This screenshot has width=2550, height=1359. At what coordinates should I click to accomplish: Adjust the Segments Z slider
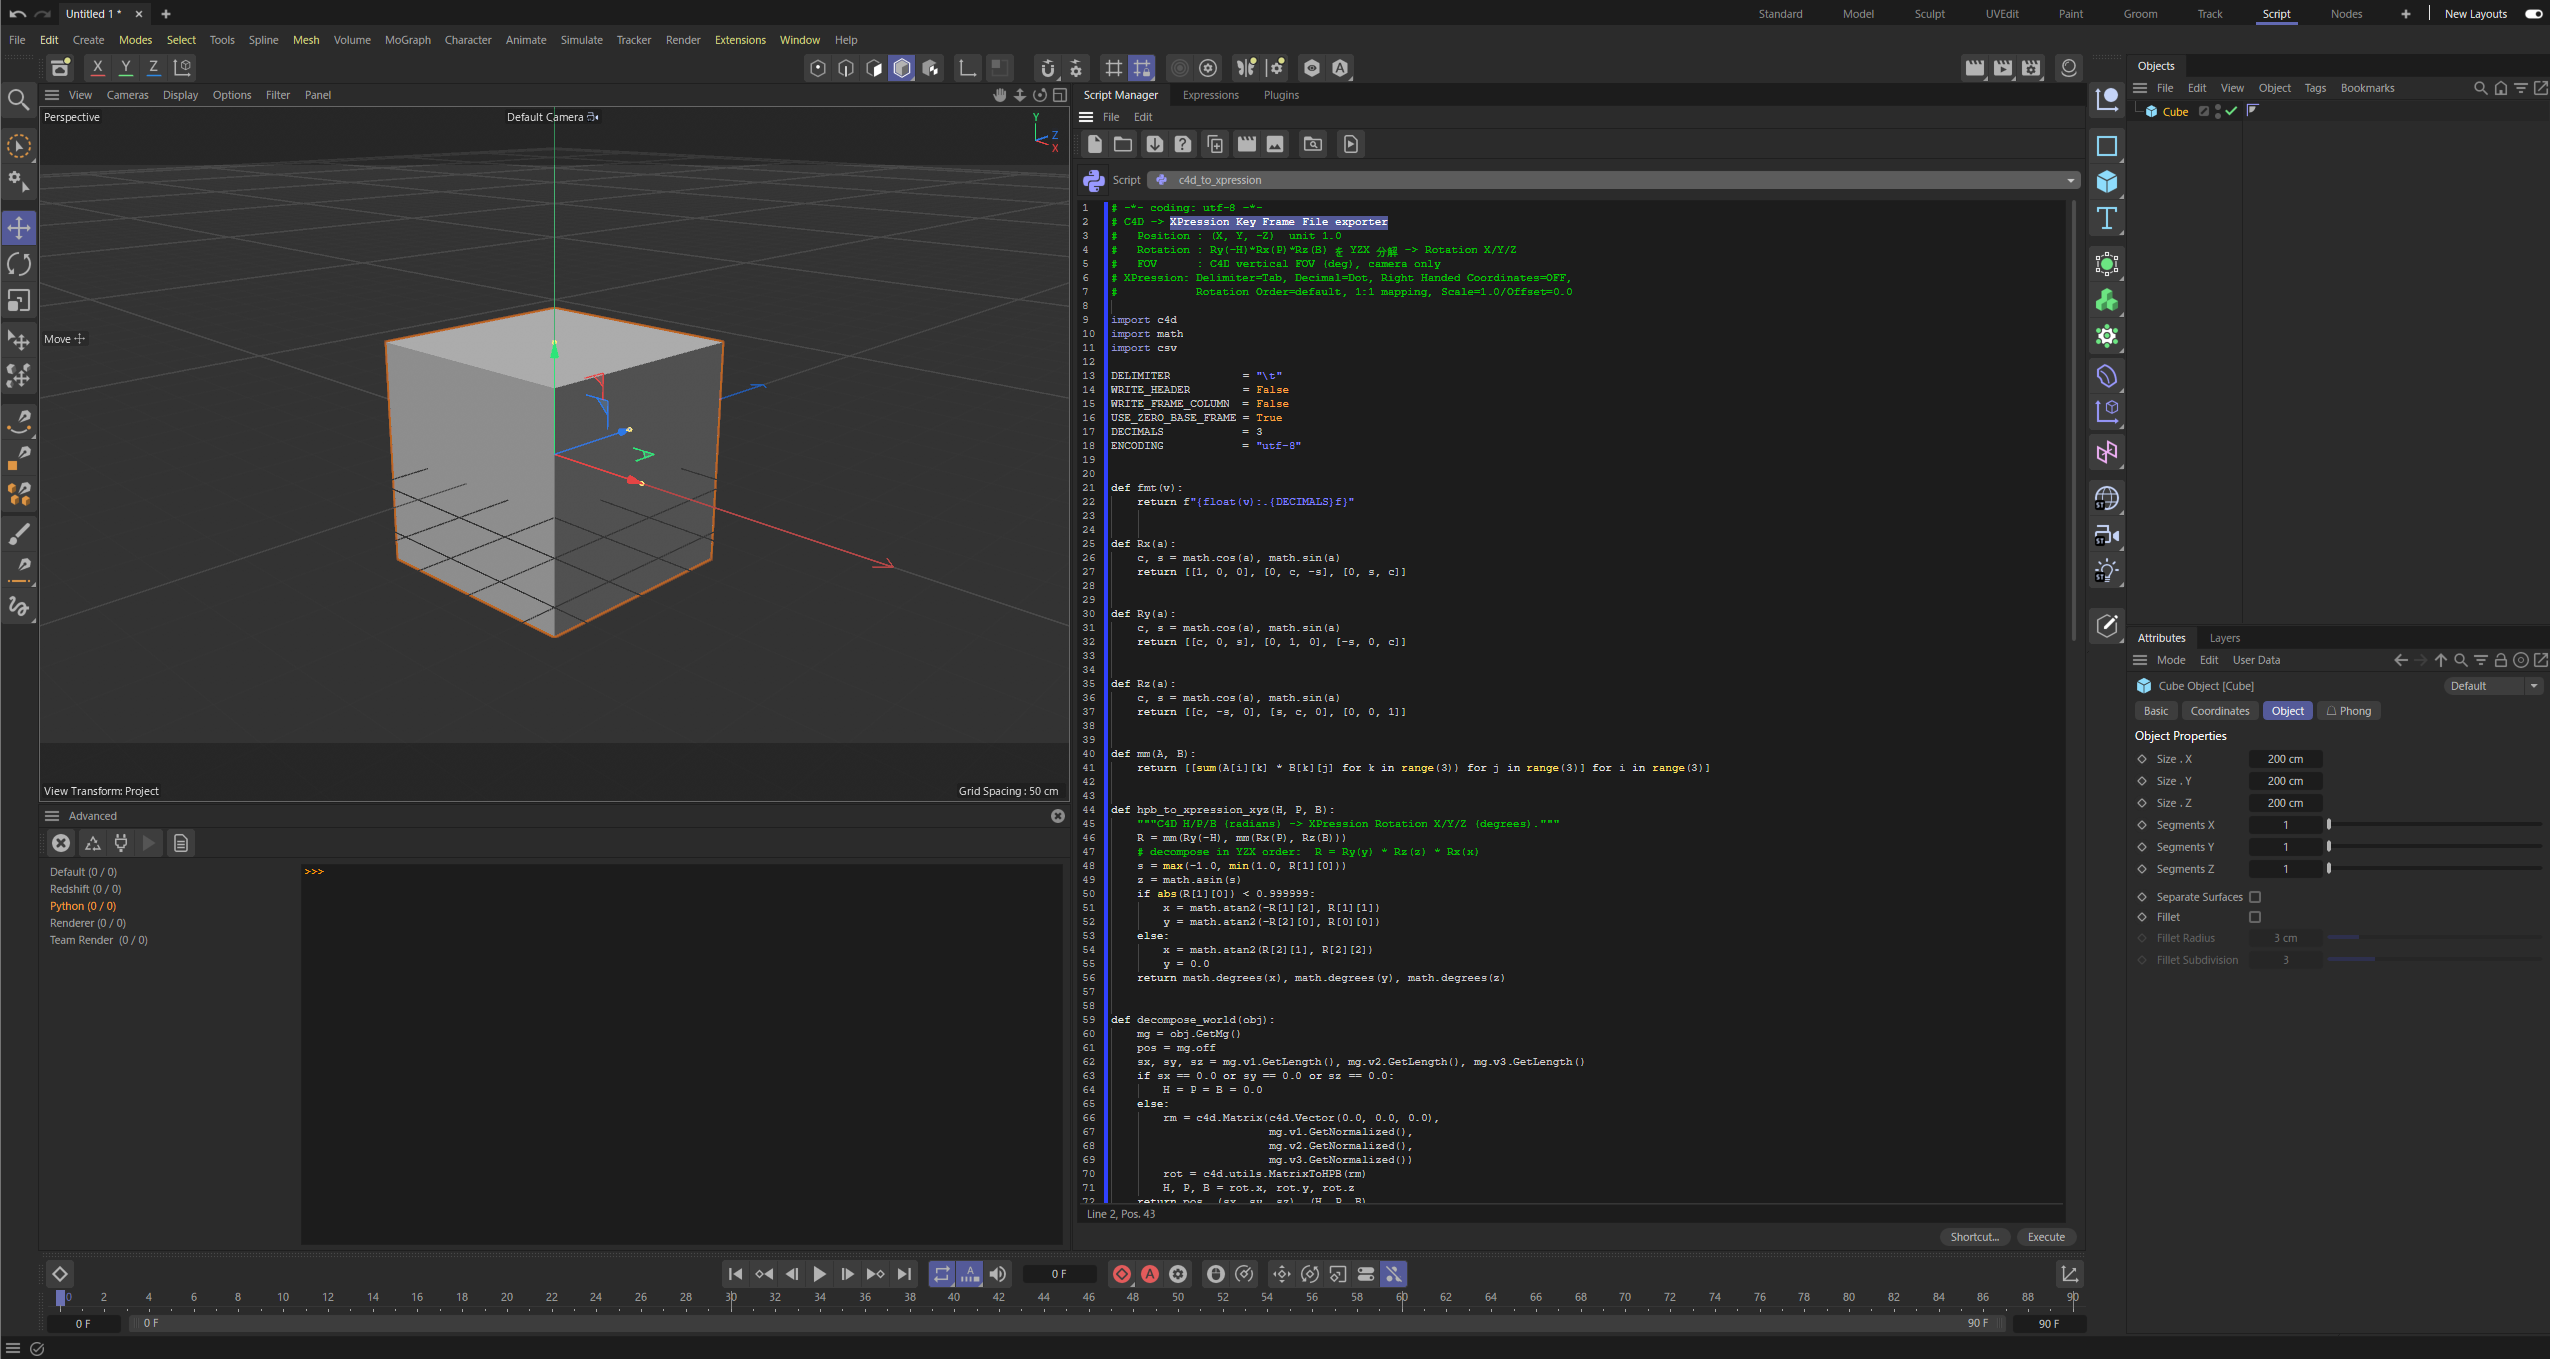(2435, 869)
